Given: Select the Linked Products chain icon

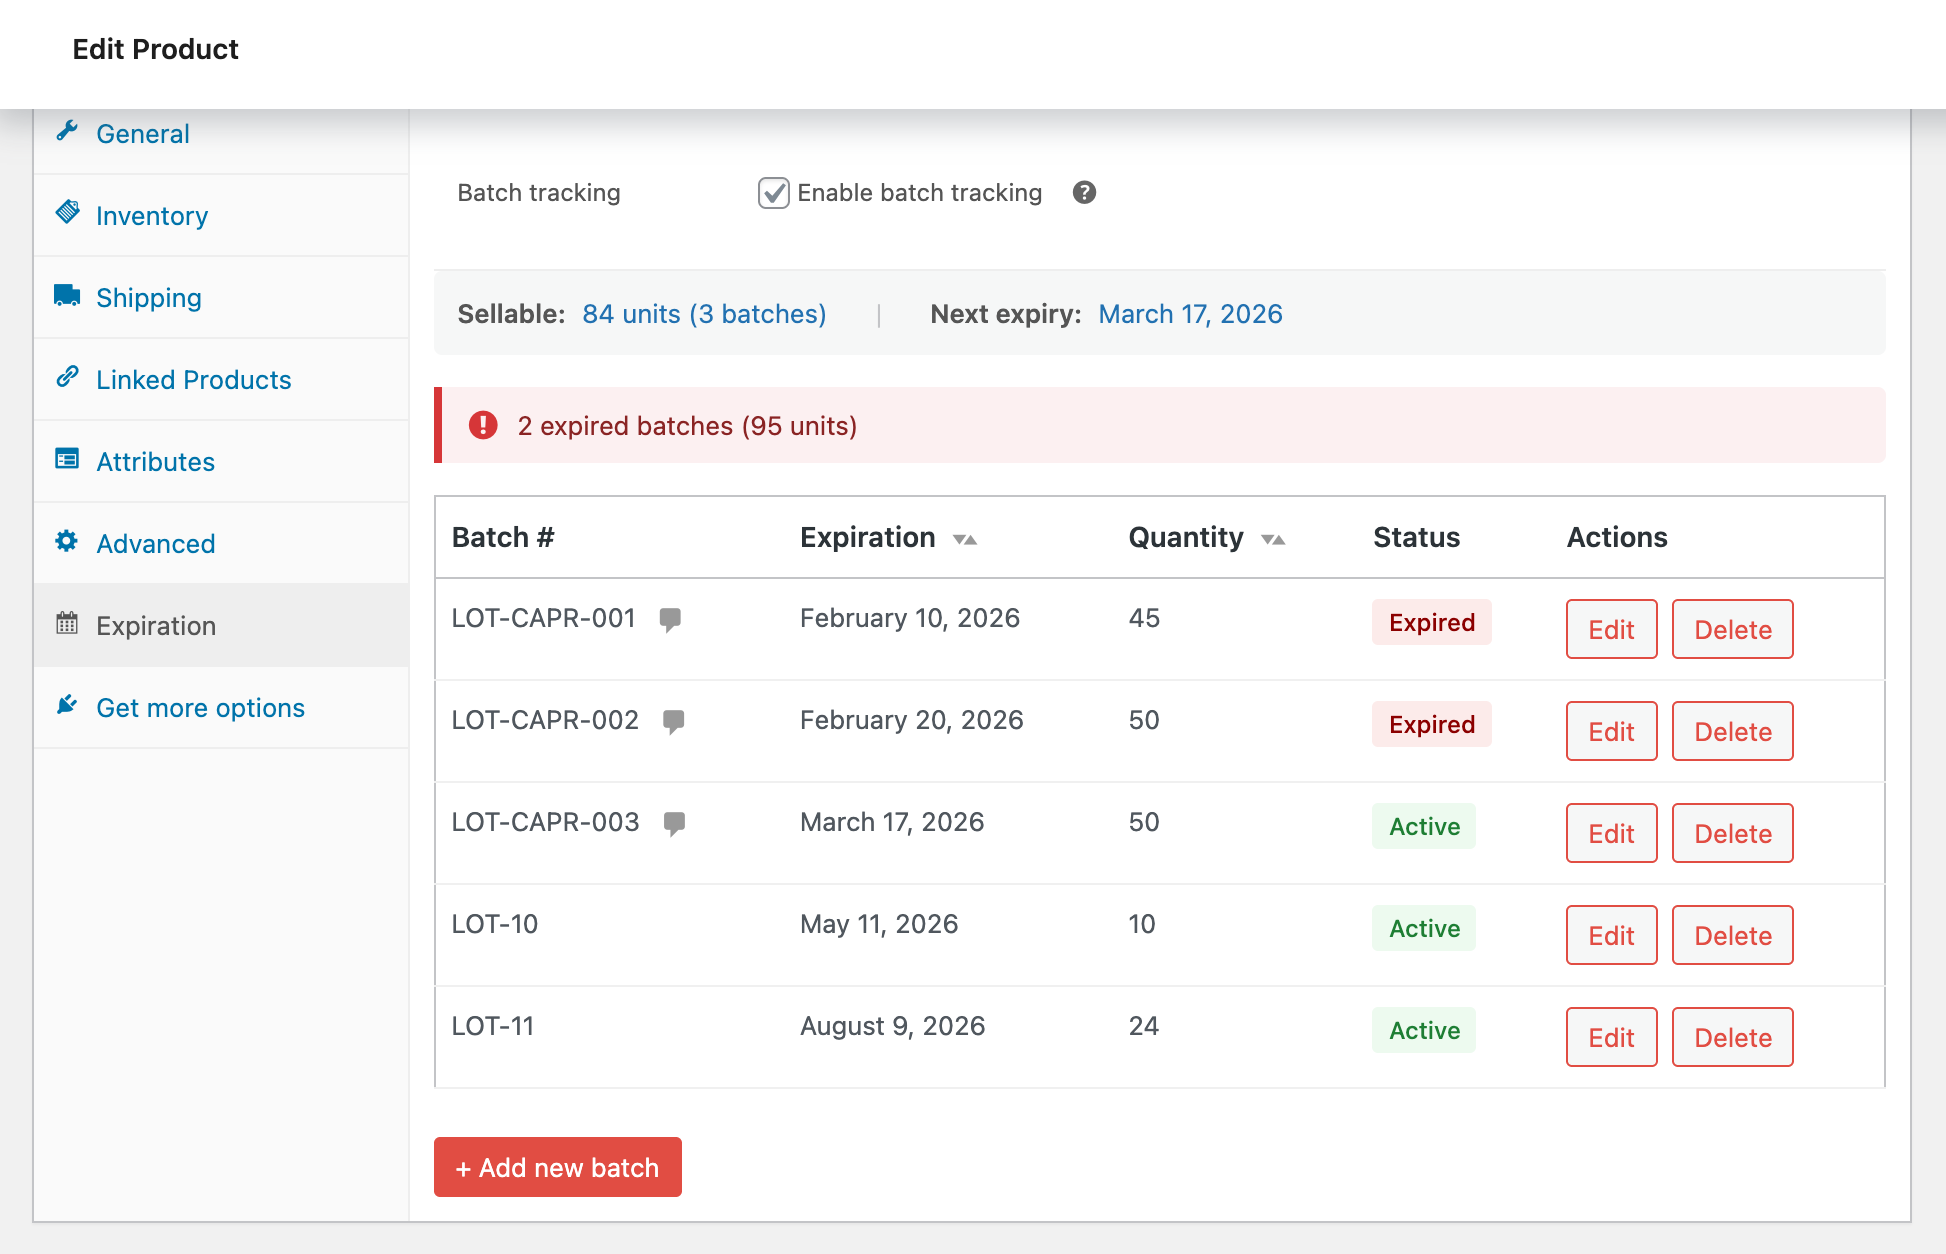Looking at the screenshot, I should [x=67, y=378].
